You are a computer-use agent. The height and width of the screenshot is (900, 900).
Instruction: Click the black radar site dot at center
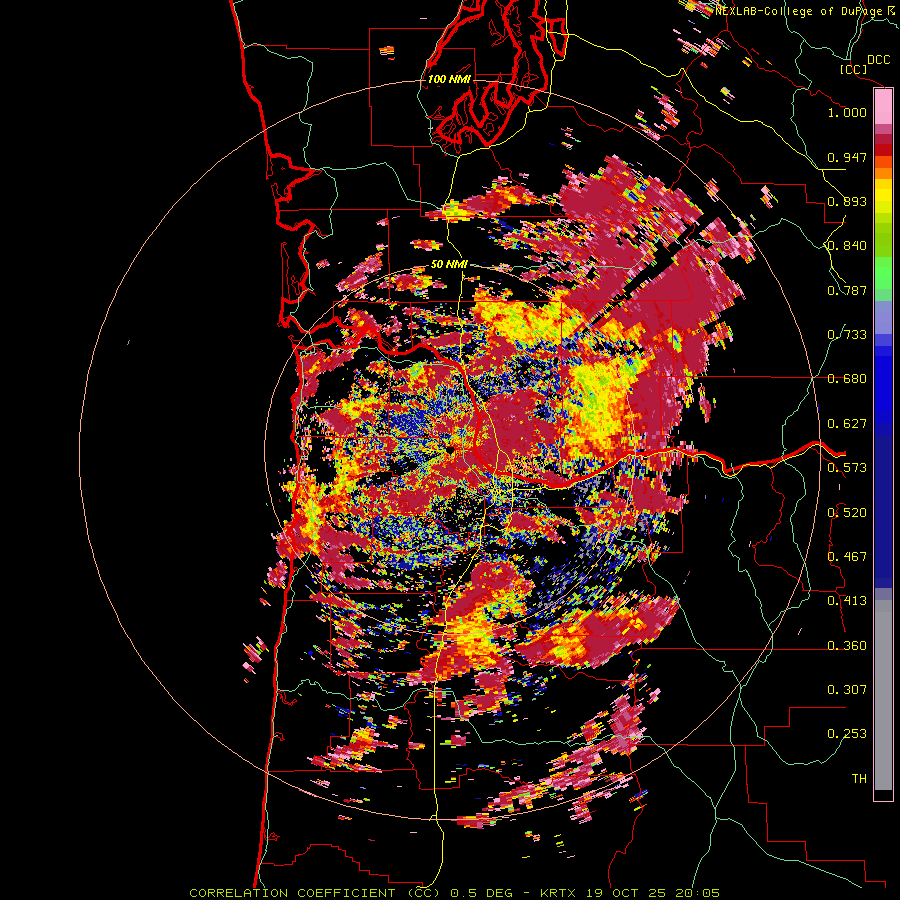(x=451, y=451)
